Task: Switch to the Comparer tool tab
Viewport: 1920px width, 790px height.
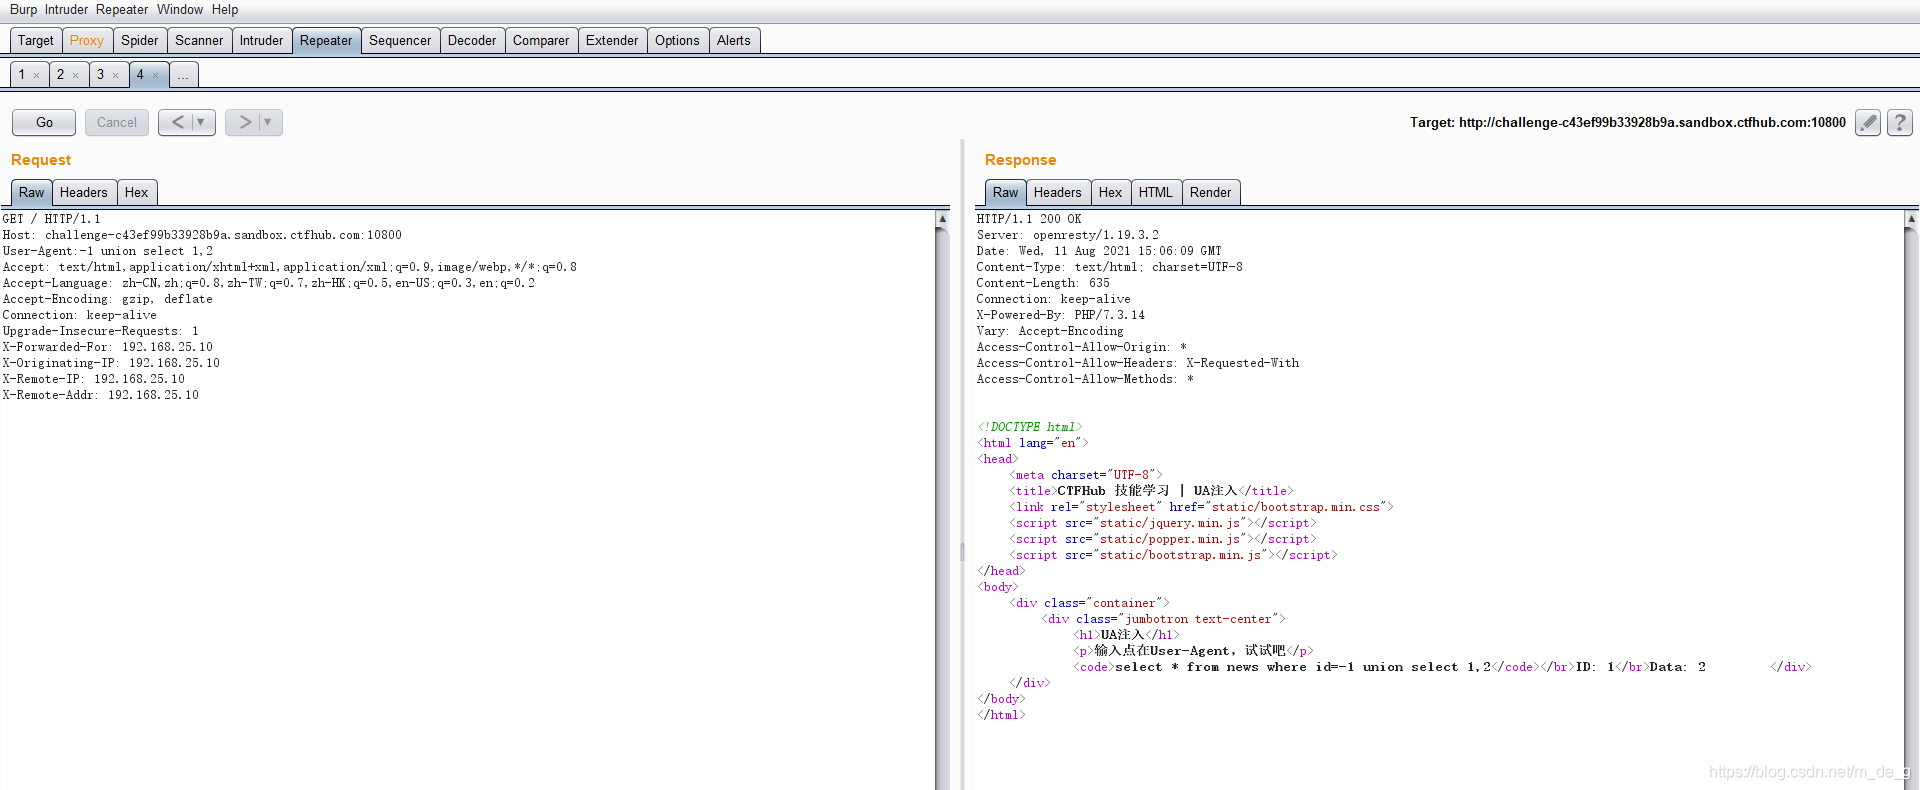Action: pyautogui.click(x=541, y=41)
